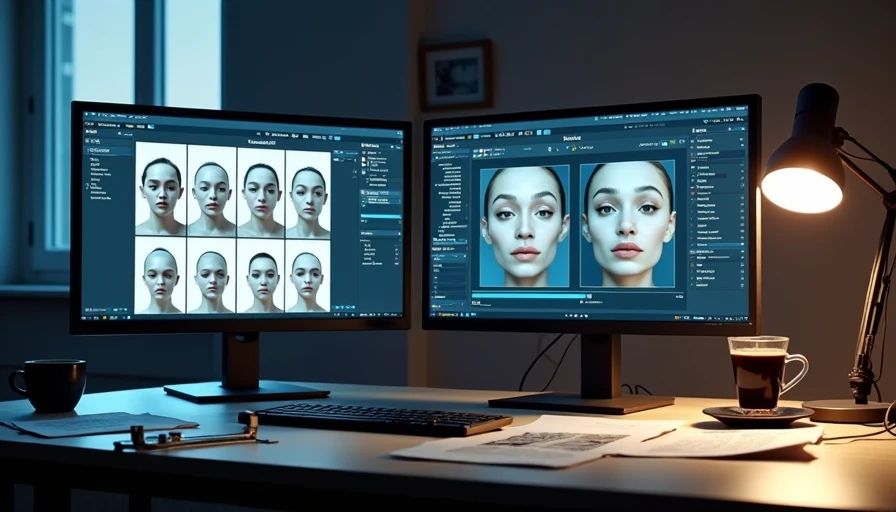Click progress bar handle on right monitor
The height and width of the screenshot is (512, 896).
pos(590,296)
